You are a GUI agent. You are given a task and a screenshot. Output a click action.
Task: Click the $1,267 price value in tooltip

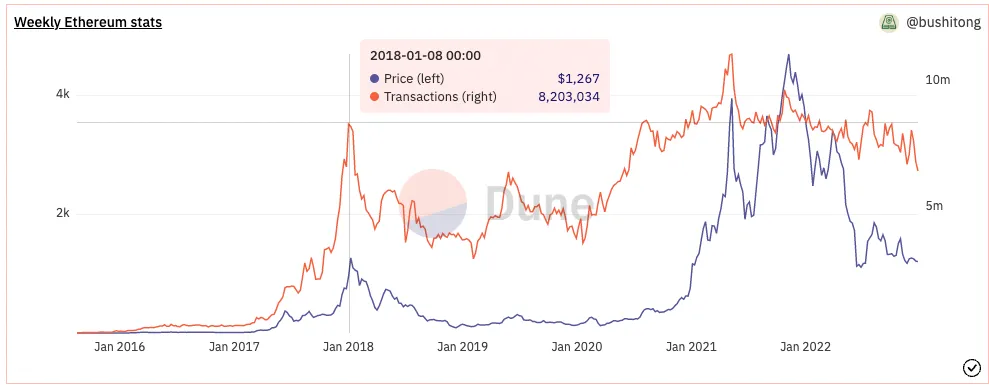(x=578, y=79)
